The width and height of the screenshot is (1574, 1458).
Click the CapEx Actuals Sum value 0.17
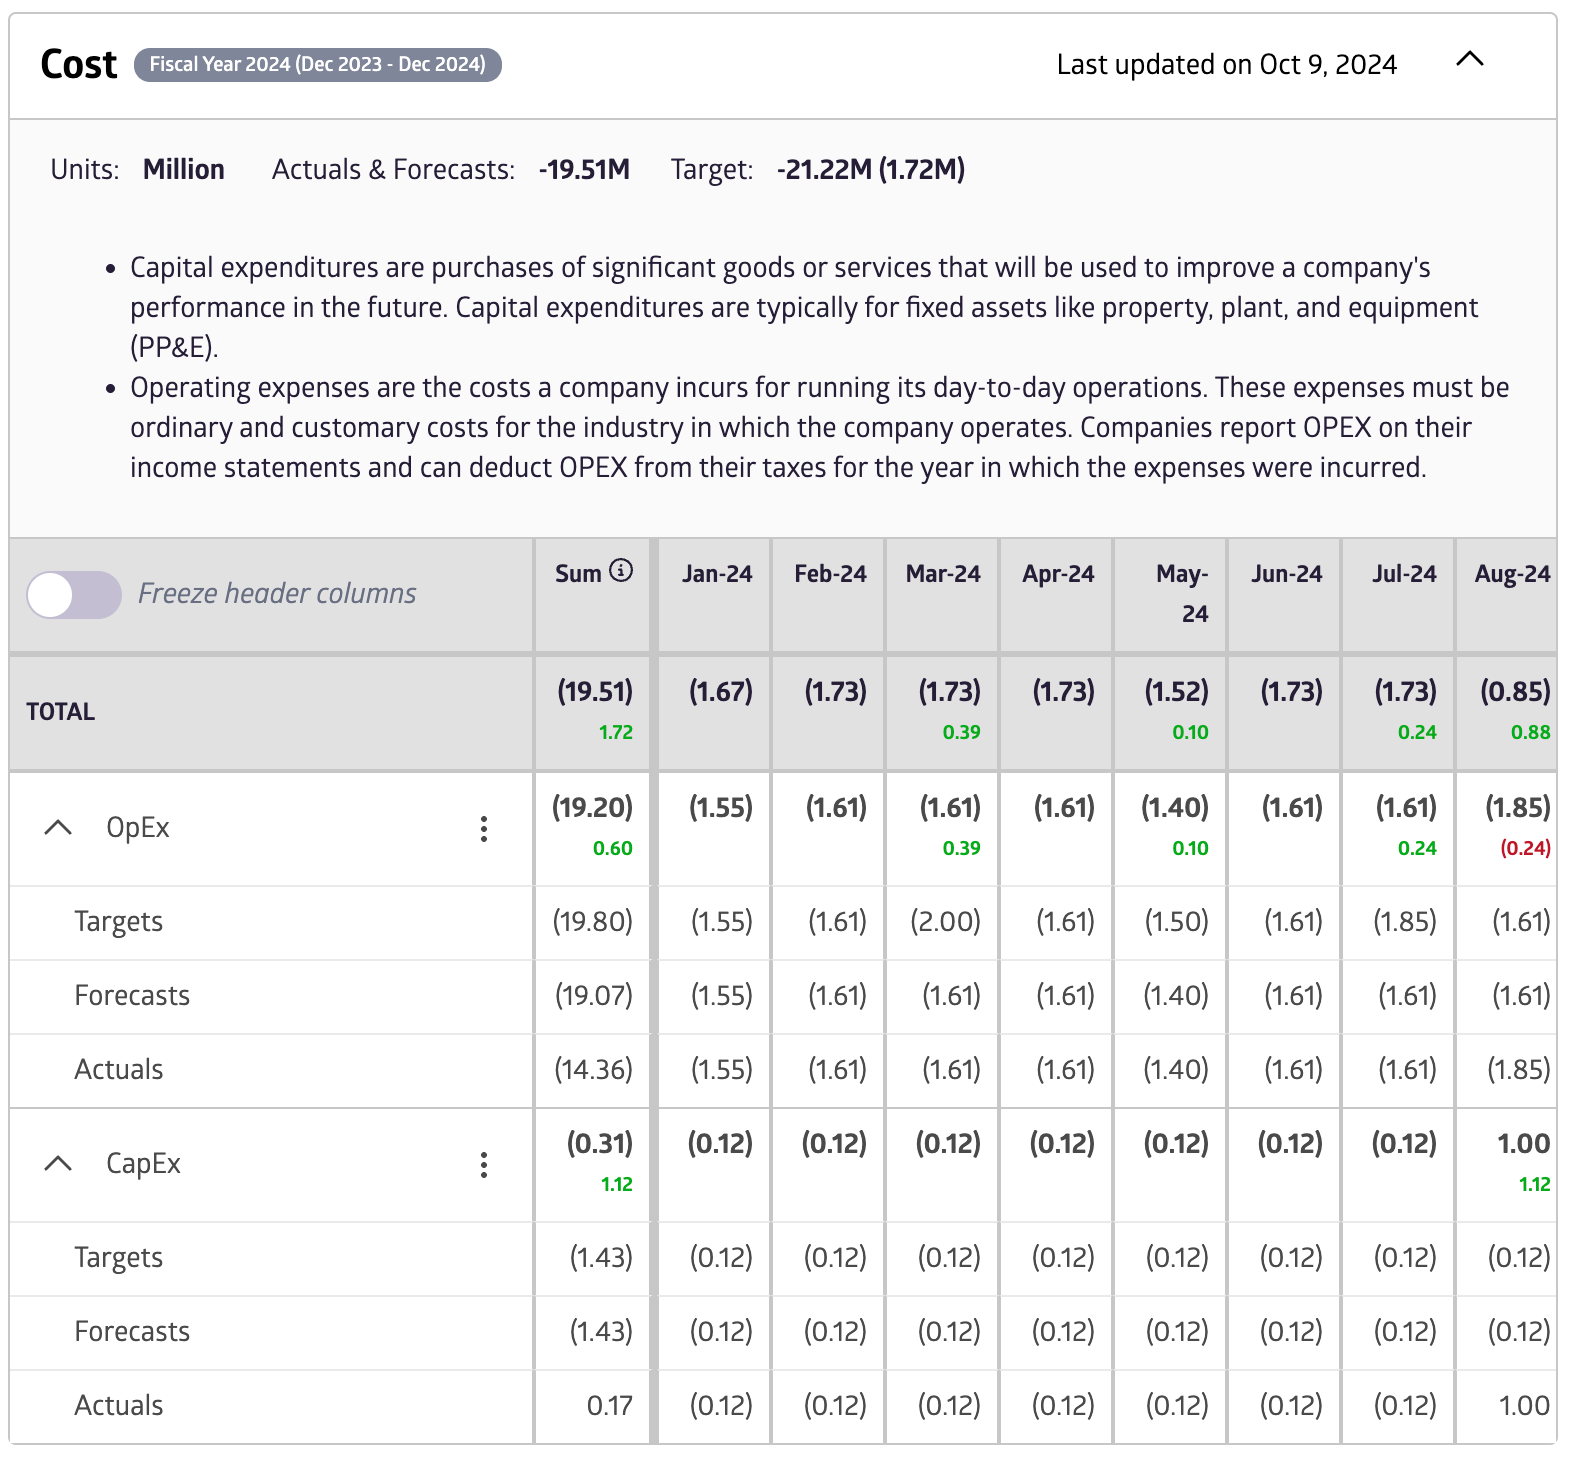609,1406
